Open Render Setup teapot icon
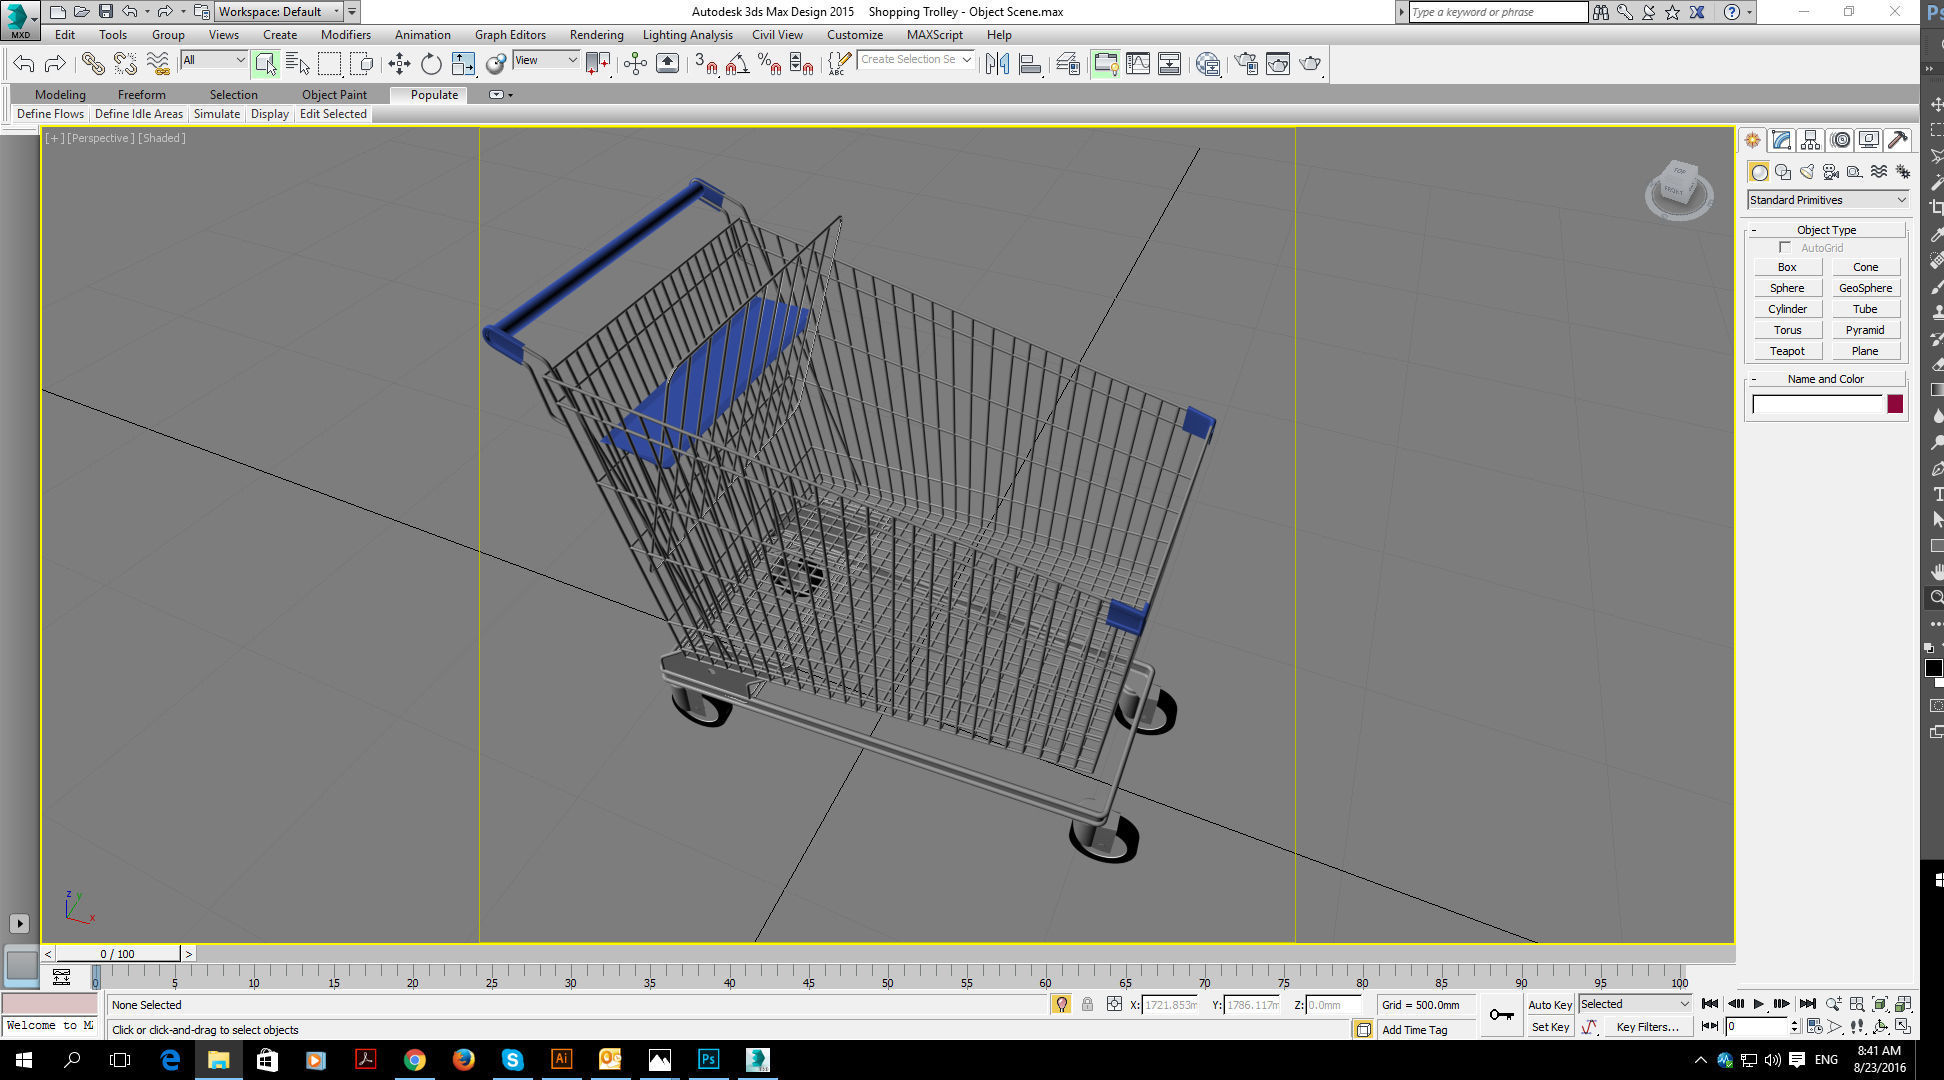The width and height of the screenshot is (1944, 1080). pyautogui.click(x=1246, y=64)
